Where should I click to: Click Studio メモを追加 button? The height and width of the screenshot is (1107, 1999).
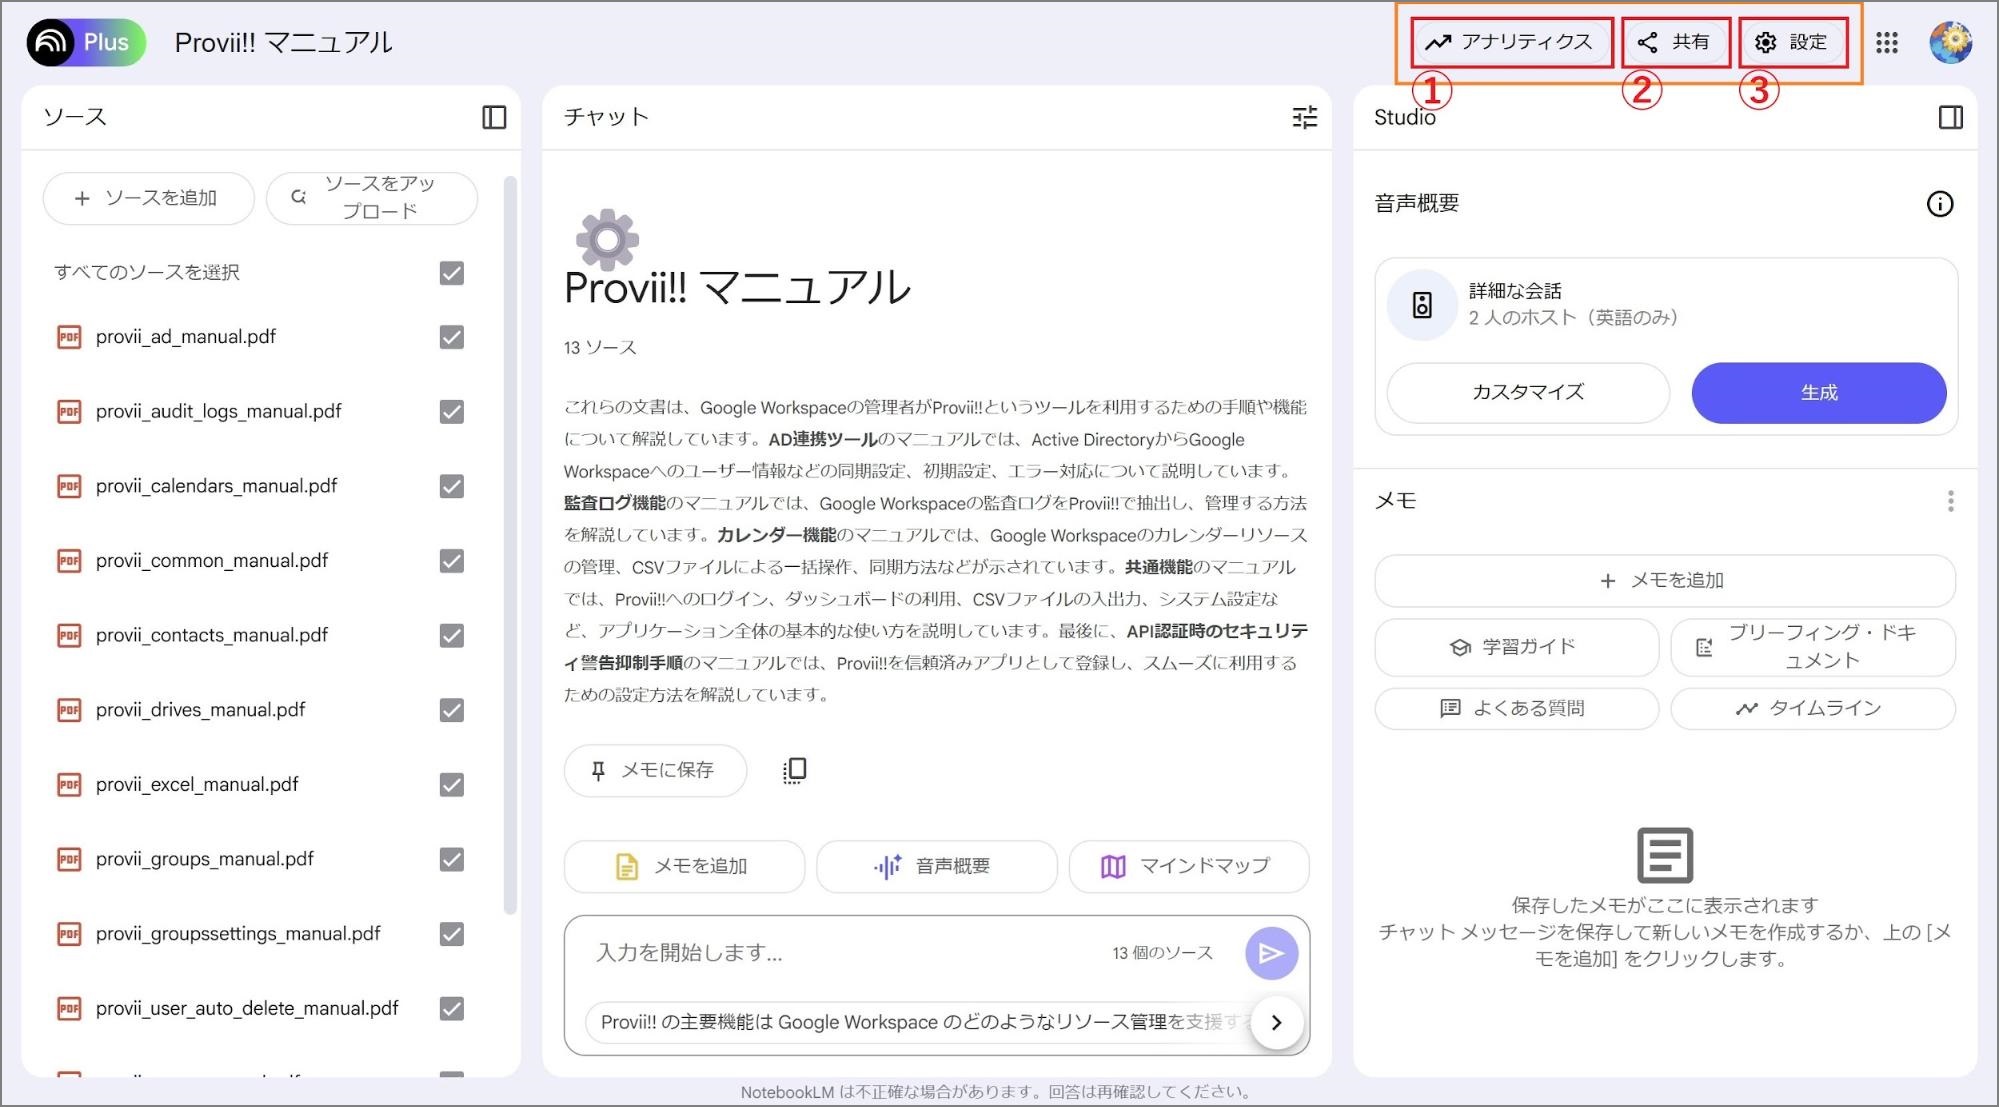click(1664, 581)
